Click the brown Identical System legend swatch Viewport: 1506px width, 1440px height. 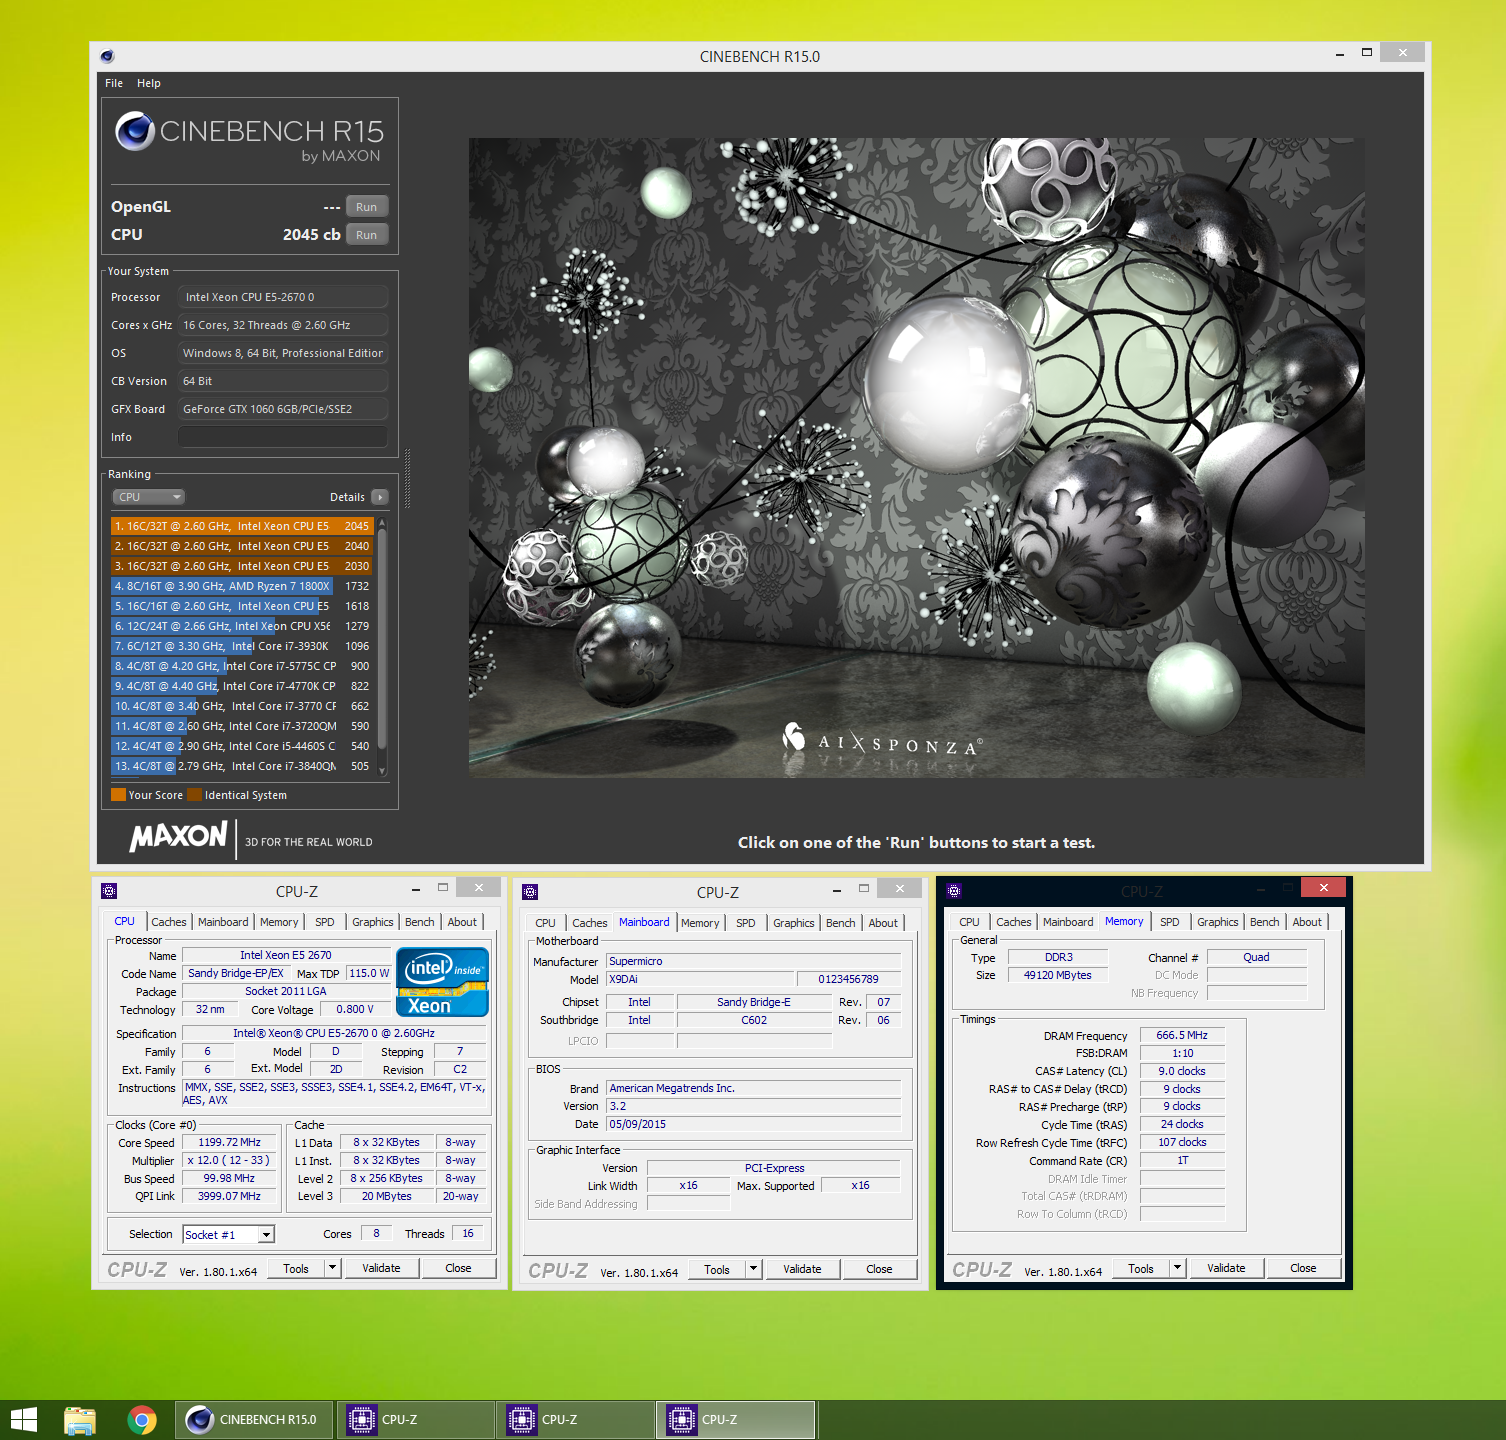(195, 795)
